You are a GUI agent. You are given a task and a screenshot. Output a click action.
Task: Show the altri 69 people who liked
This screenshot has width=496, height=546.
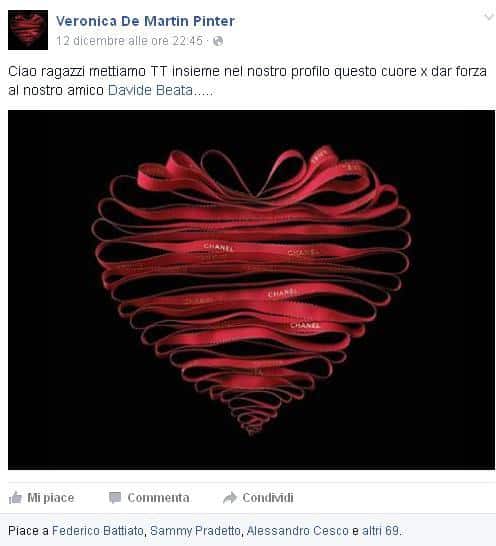pyautogui.click(x=380, y=531)
